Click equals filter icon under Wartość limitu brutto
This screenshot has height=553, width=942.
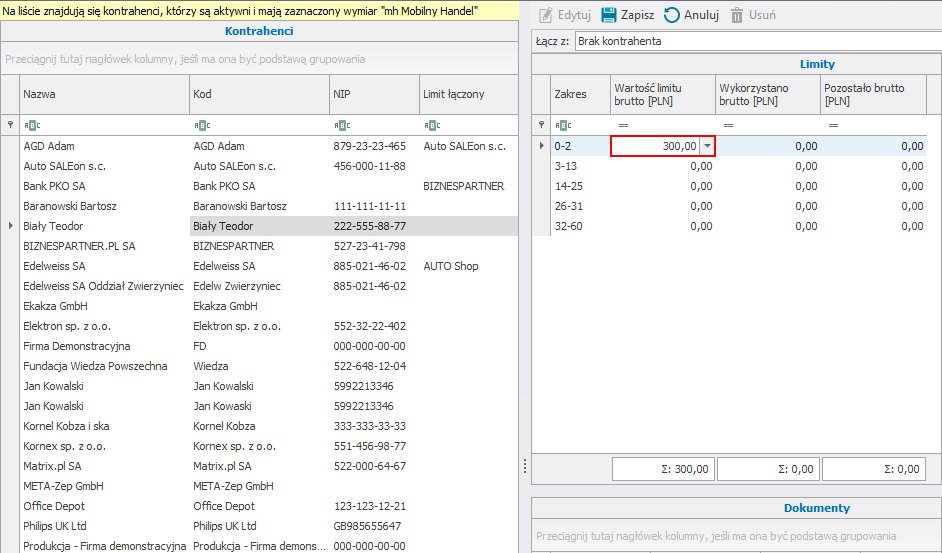tap(623, 126)
